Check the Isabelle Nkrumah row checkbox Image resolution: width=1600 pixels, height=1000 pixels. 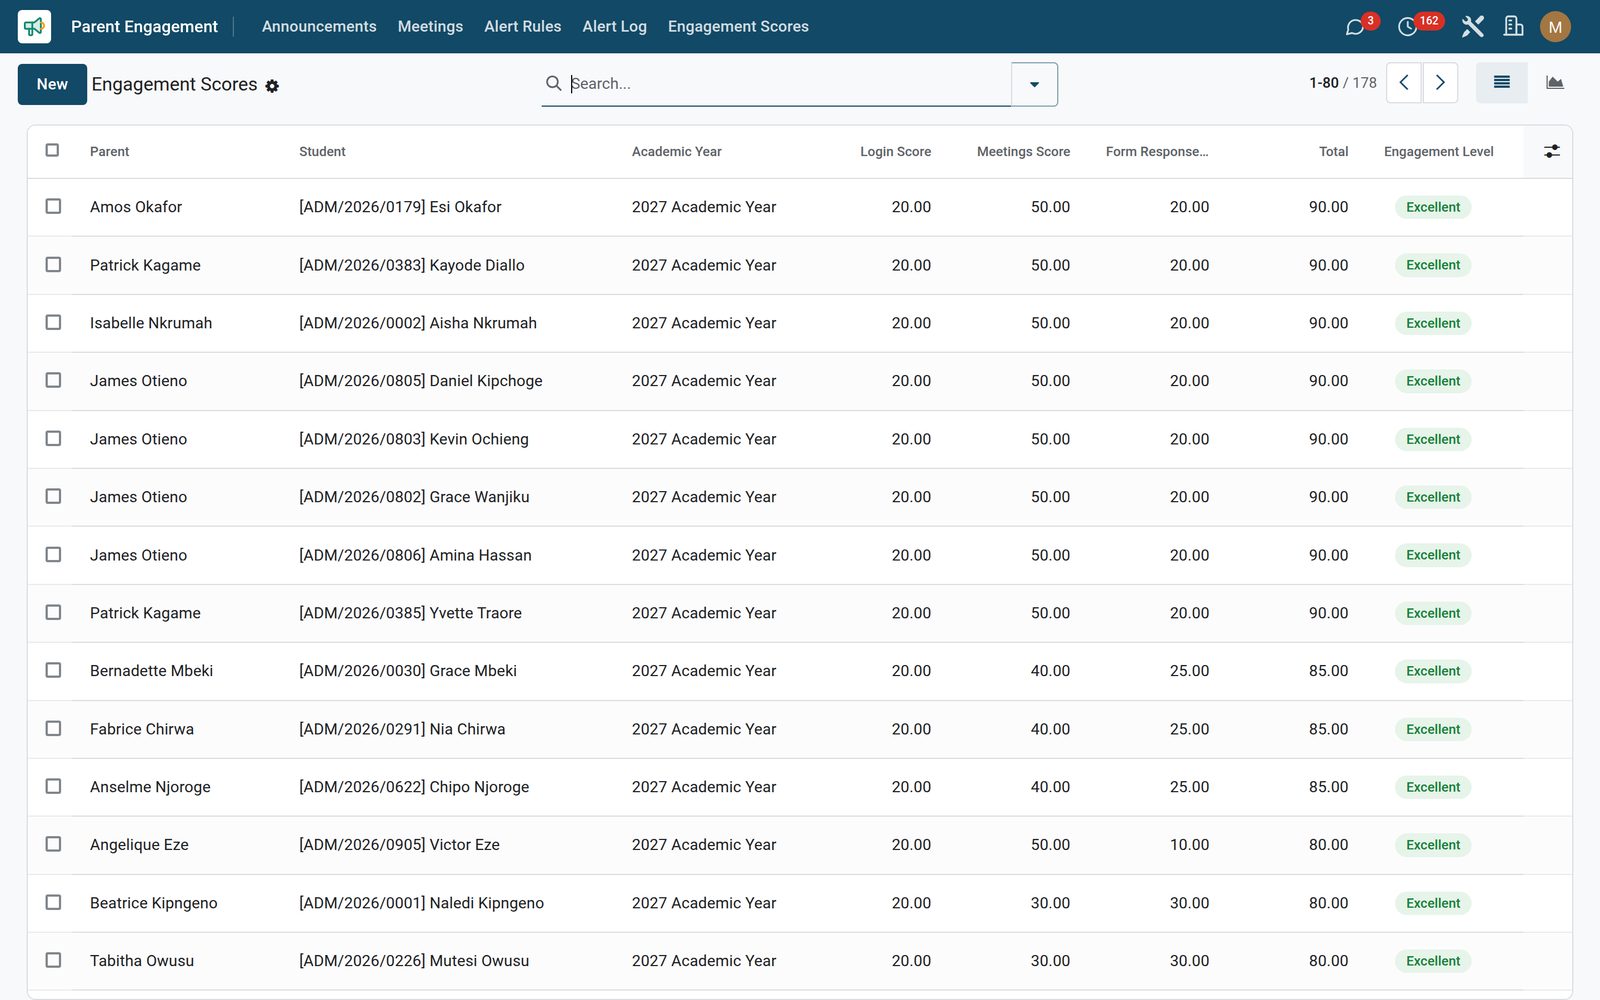pos(53,322)
